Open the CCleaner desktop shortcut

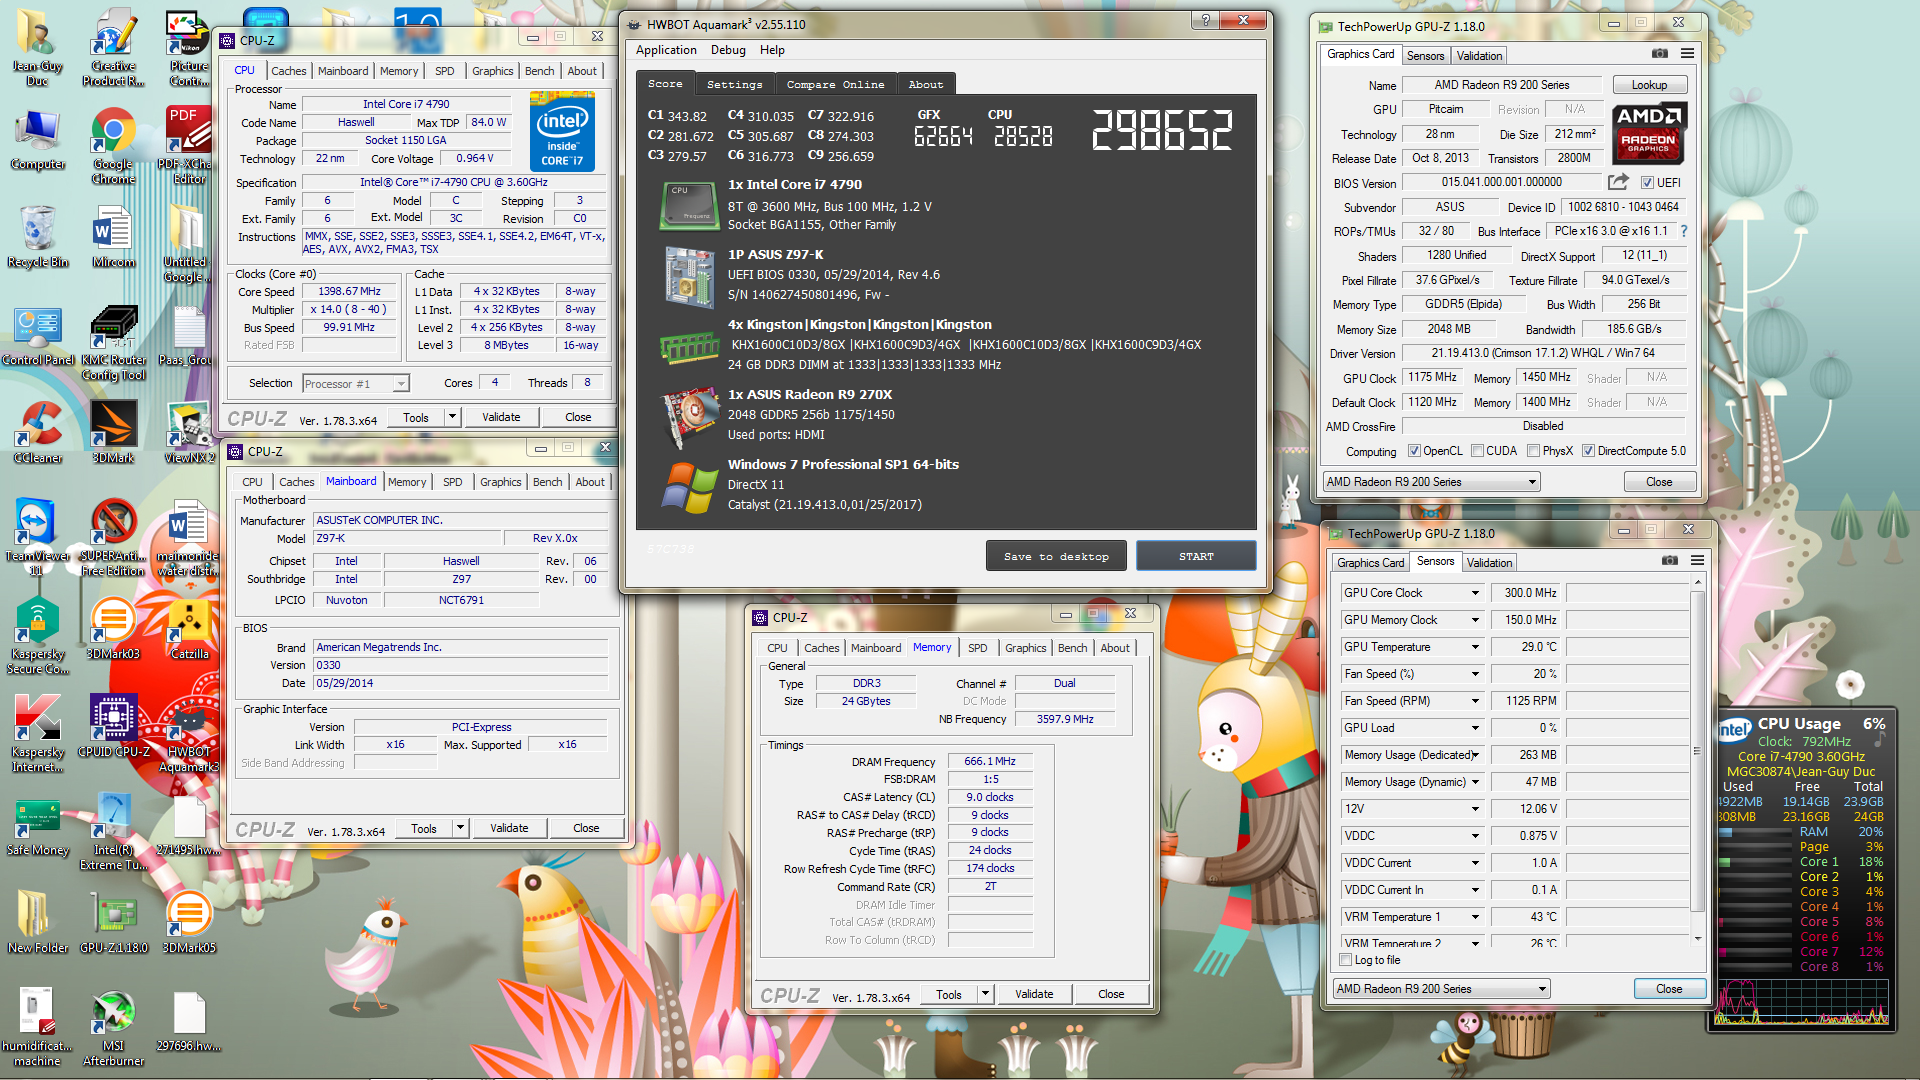point(38,432)
